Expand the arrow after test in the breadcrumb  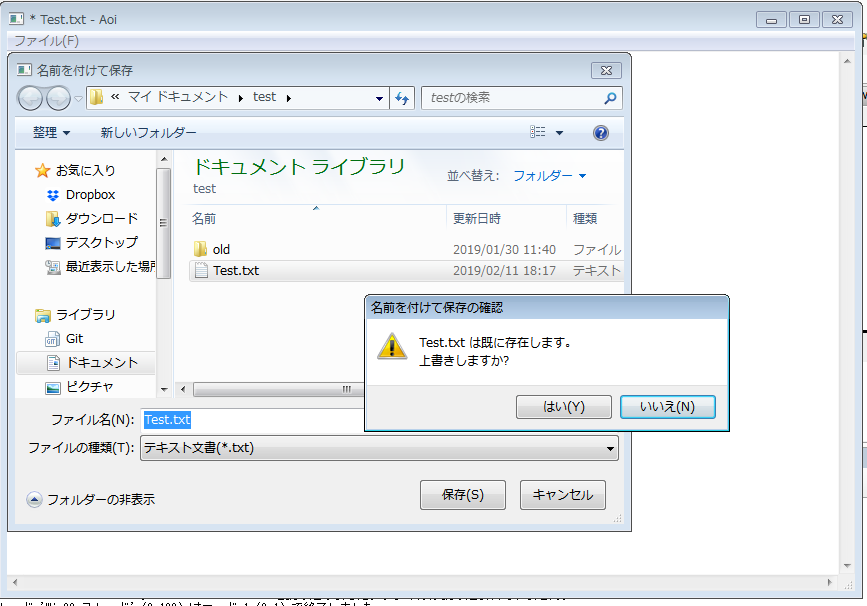[289, 98]
